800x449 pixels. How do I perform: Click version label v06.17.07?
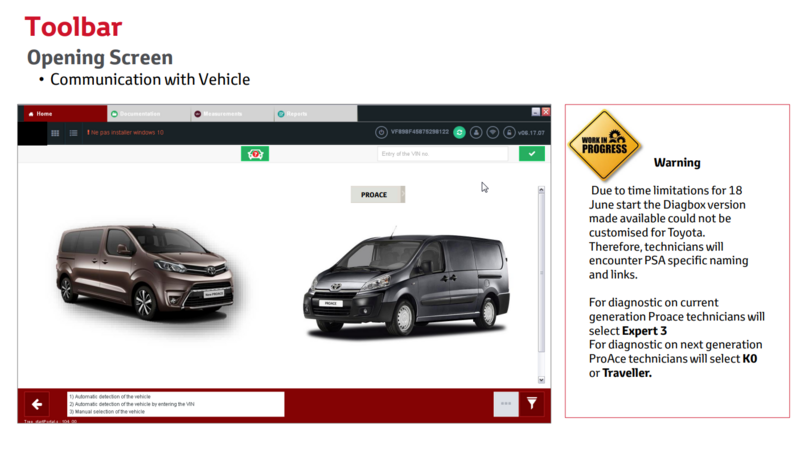point(531,133)
